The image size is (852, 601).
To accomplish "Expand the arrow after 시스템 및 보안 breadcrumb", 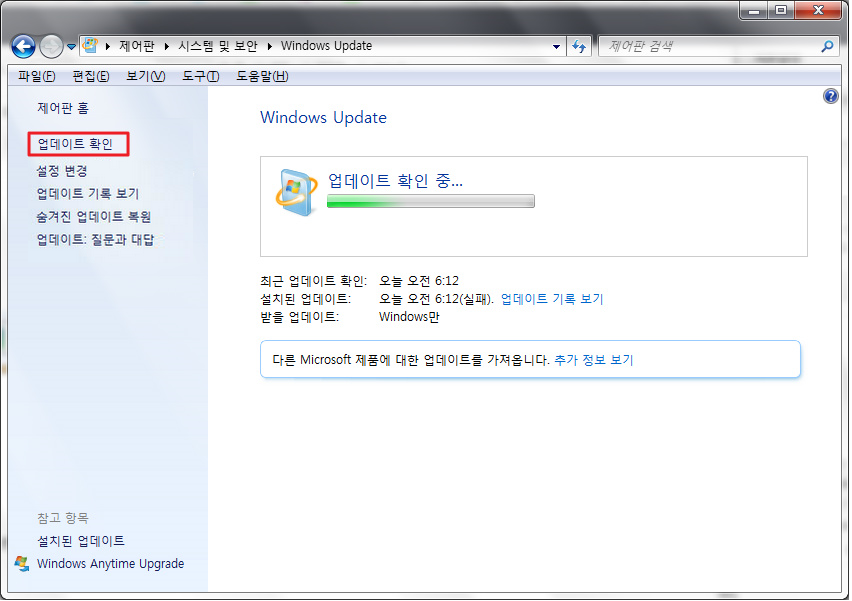I will point(269,46).
